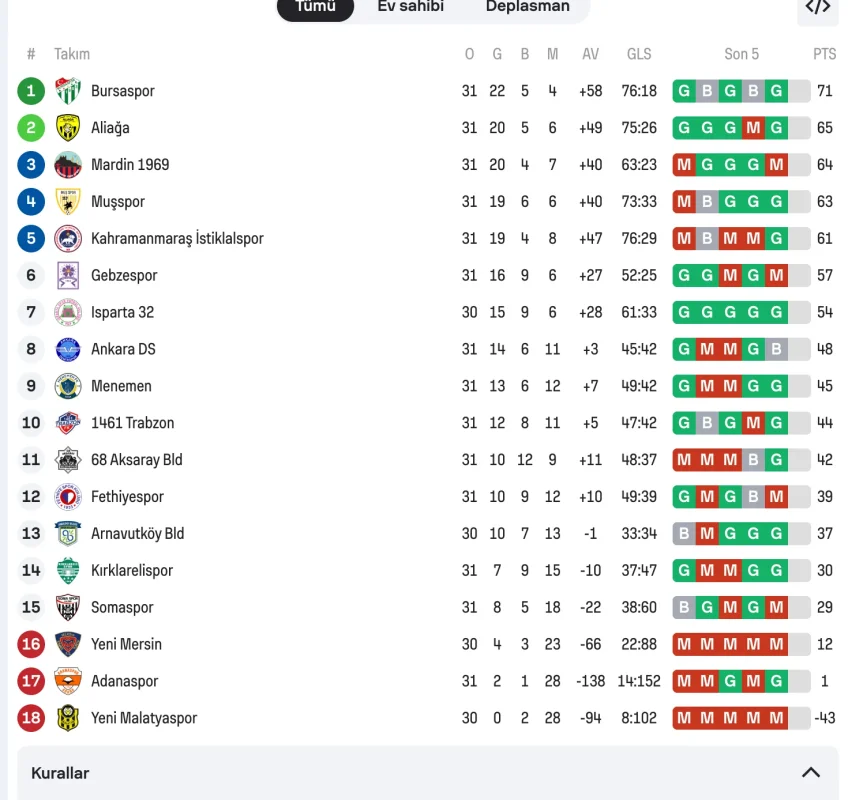Click the Arnavutköy Bld team name
This screenshot has width=848, height=800.
[137, 534]
